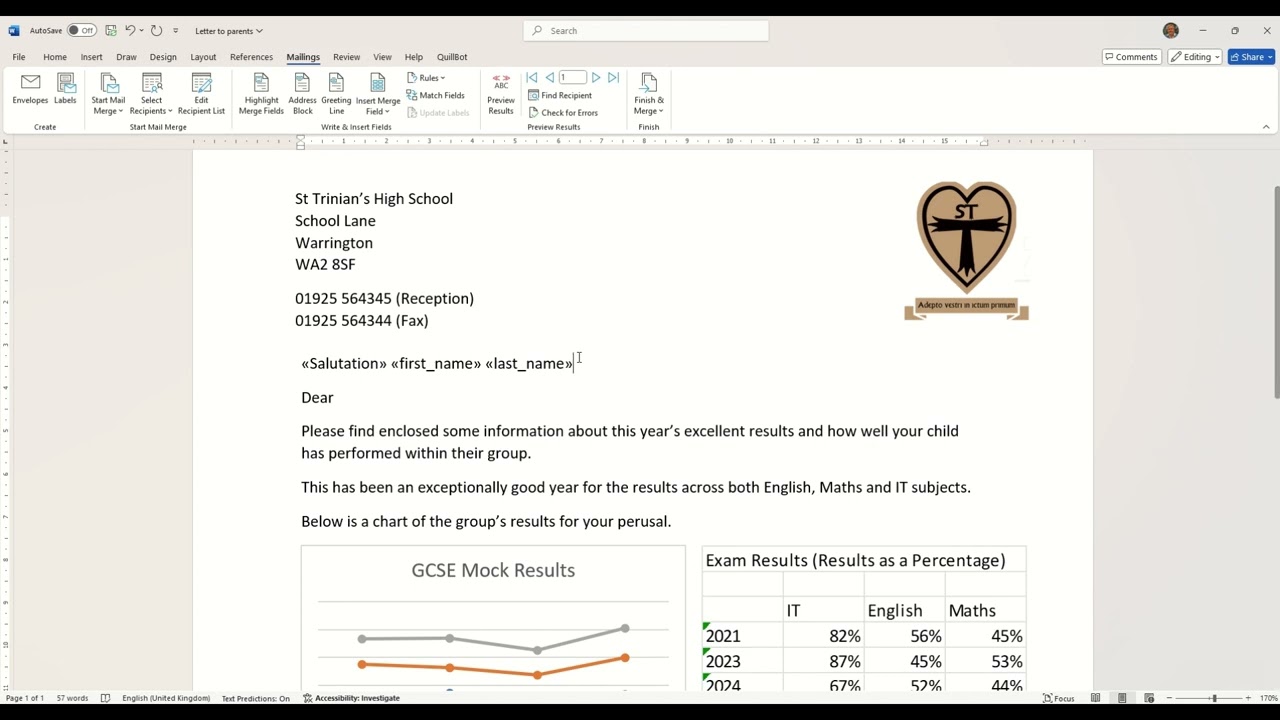
Task: Open the File menu
Action: [19, 57]
